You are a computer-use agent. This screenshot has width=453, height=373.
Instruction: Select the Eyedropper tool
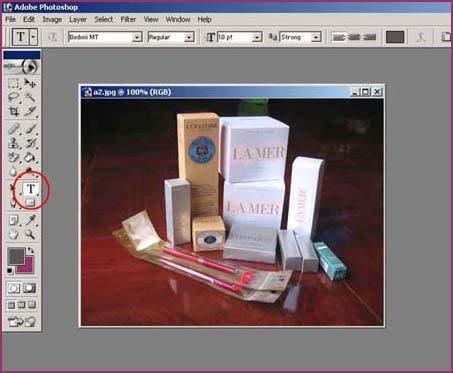pos(30,220)
